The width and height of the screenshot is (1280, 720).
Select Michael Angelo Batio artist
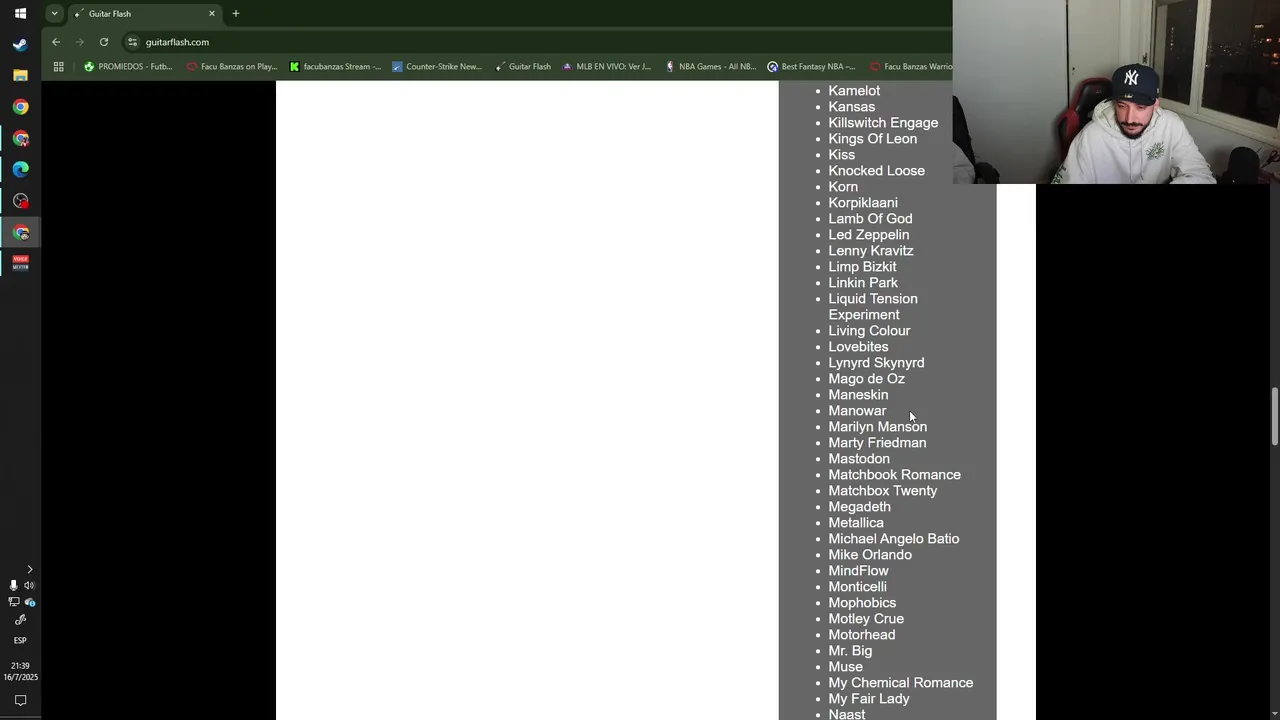point(893,539)
